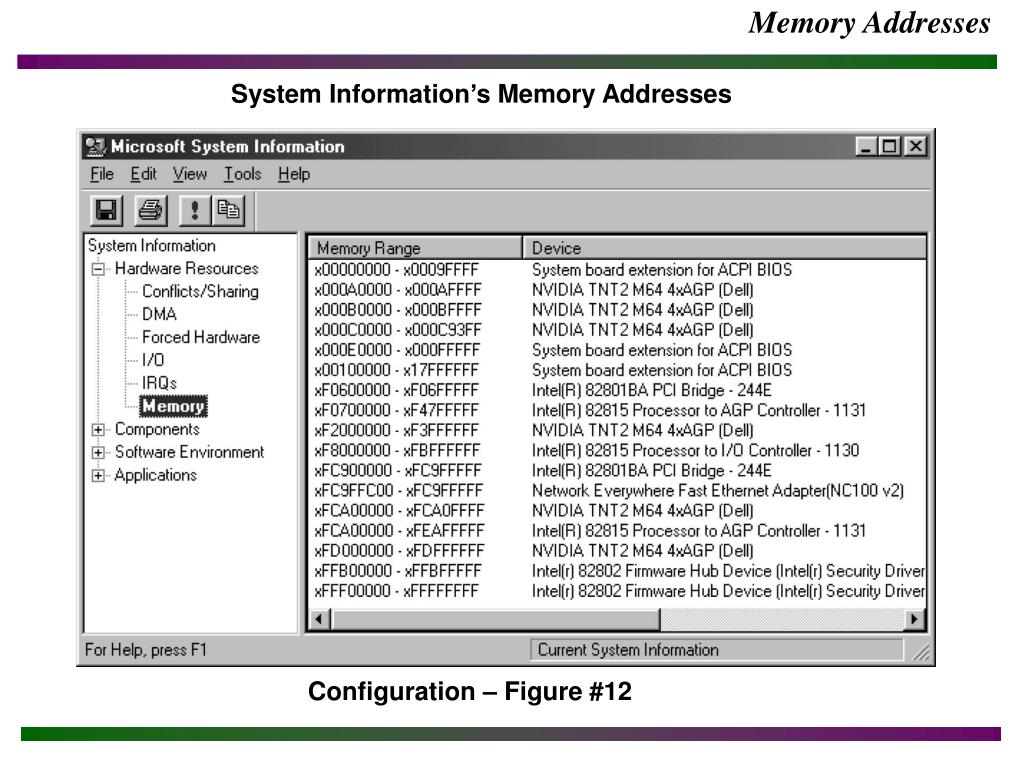Select row x000A0000 - x000AFFFF
1024x768 pixels.
pyautogui.click(x=617, y=290)
